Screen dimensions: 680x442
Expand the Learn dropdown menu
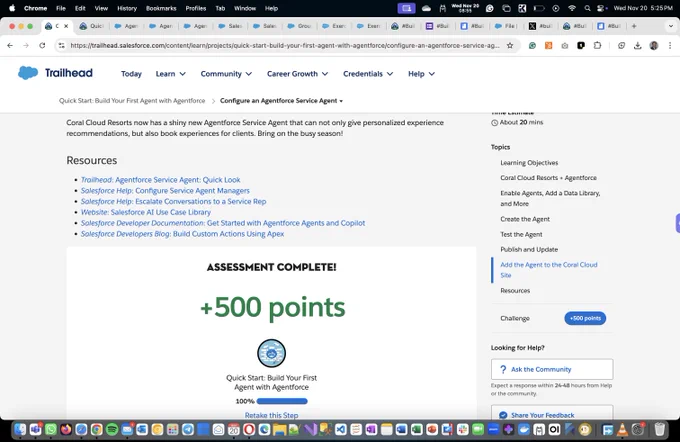pyautogui.click(x=171, y=74)
